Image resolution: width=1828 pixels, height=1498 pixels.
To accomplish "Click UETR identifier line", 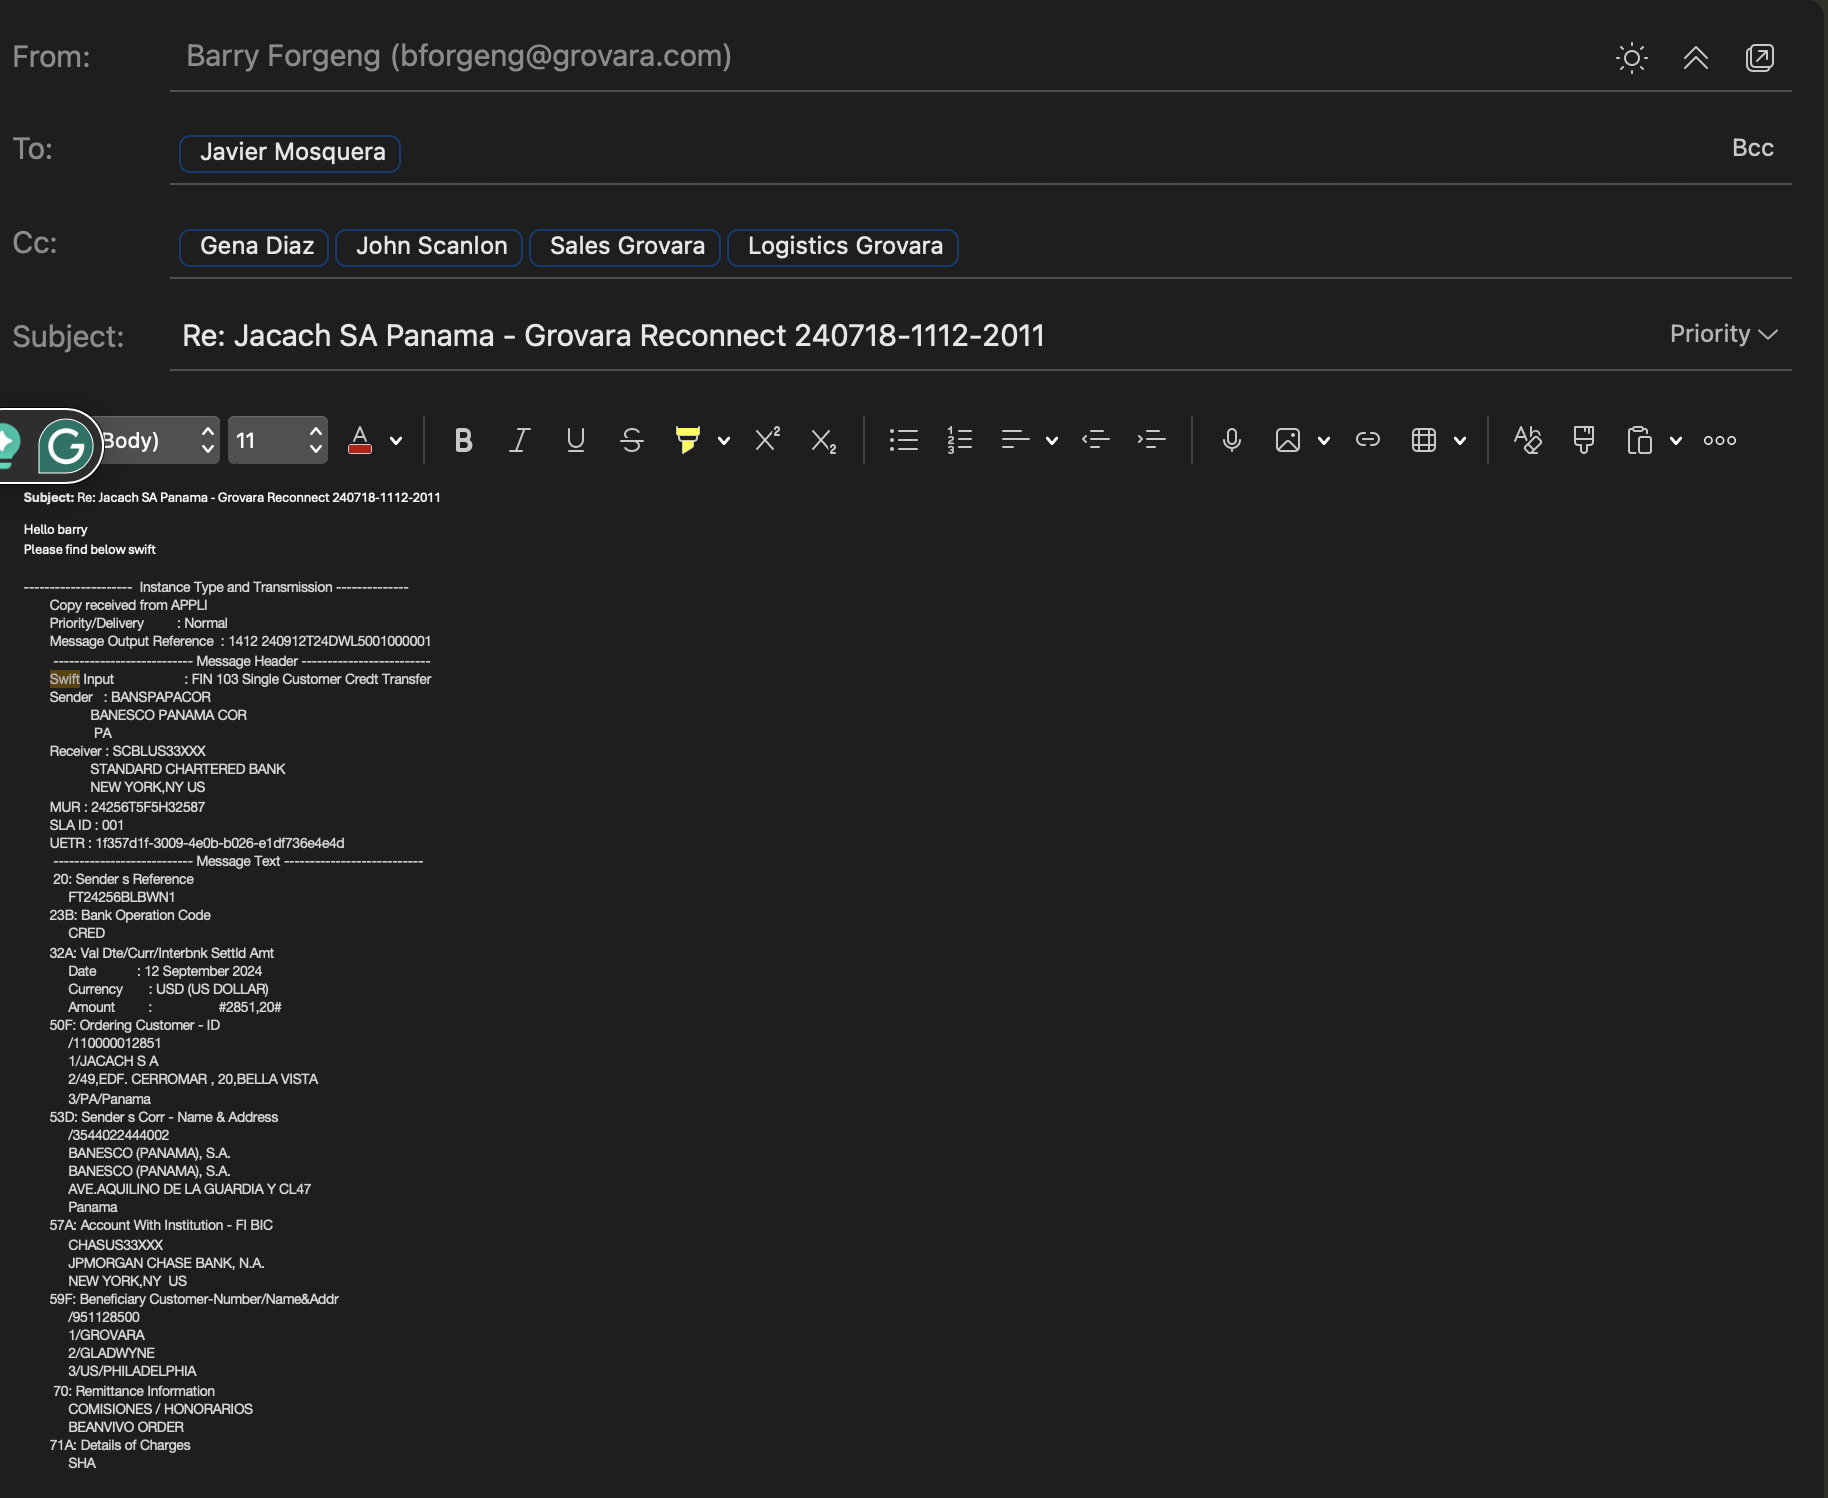I will [197, 843].
